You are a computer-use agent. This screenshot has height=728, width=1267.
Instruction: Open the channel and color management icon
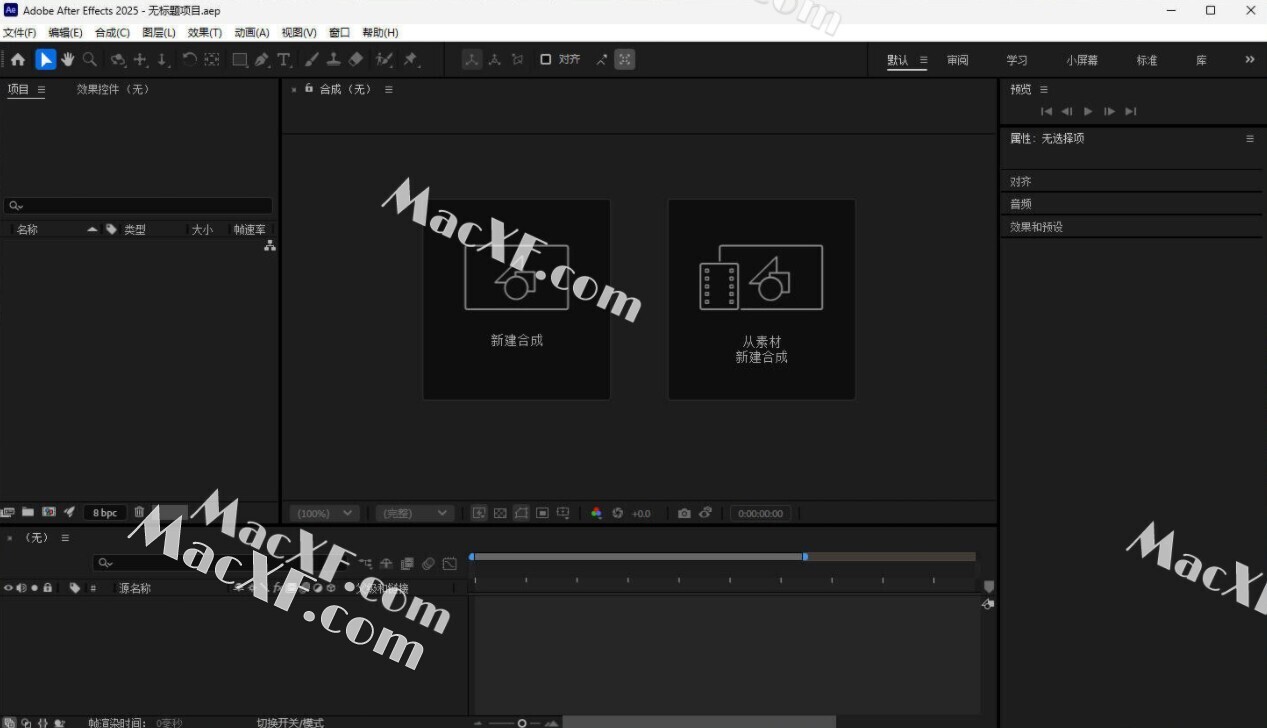click(596, 513)
